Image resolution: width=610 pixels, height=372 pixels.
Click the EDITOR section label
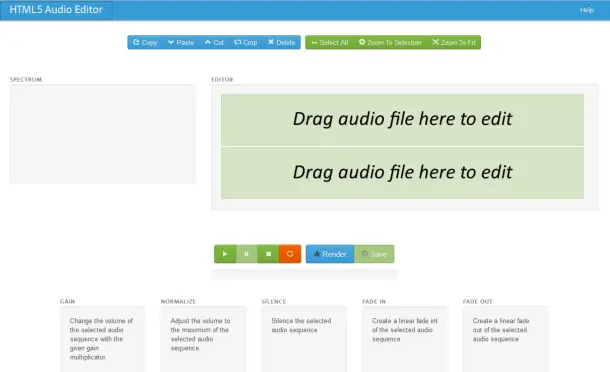click(x=222, y=79)
